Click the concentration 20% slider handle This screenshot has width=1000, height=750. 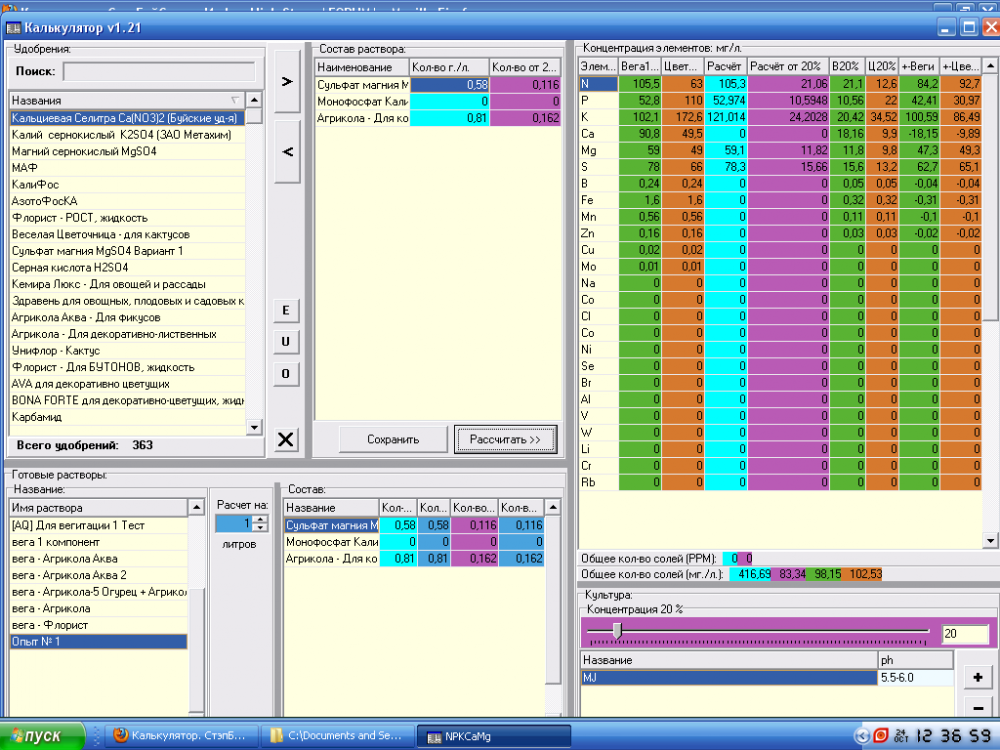pos(617,630)
